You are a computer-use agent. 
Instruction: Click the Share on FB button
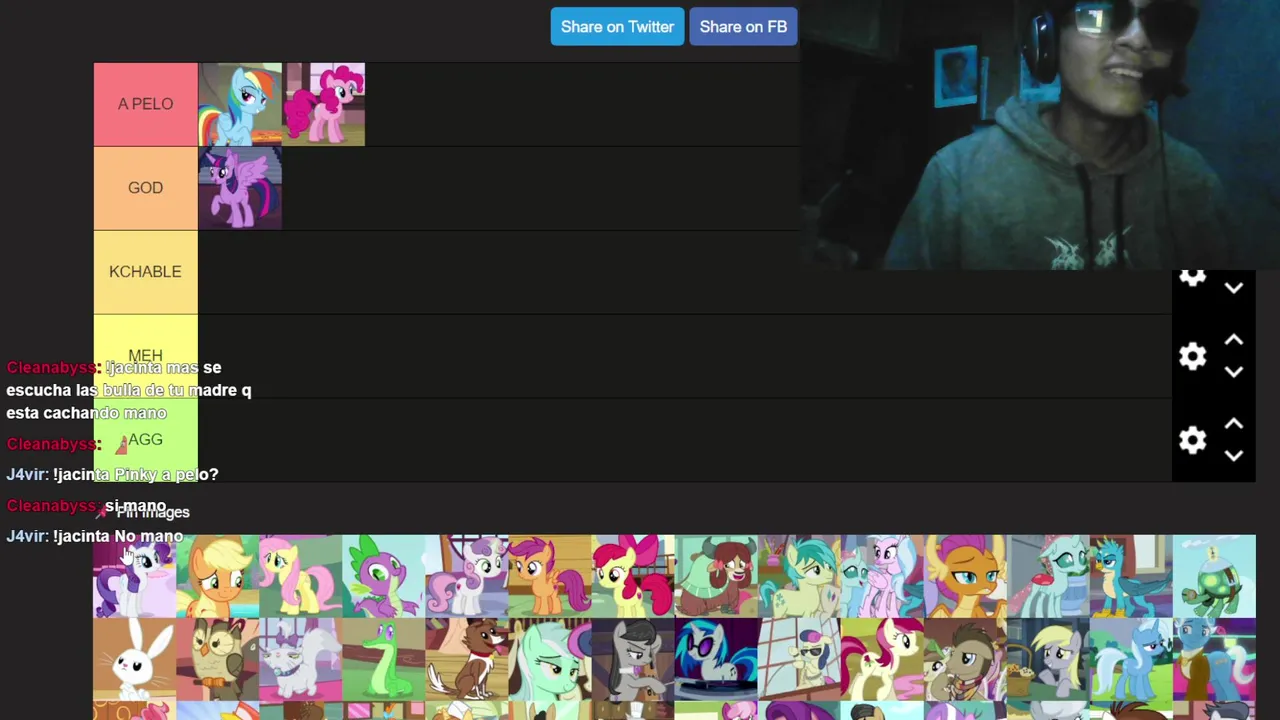click(x=743, y=27)
